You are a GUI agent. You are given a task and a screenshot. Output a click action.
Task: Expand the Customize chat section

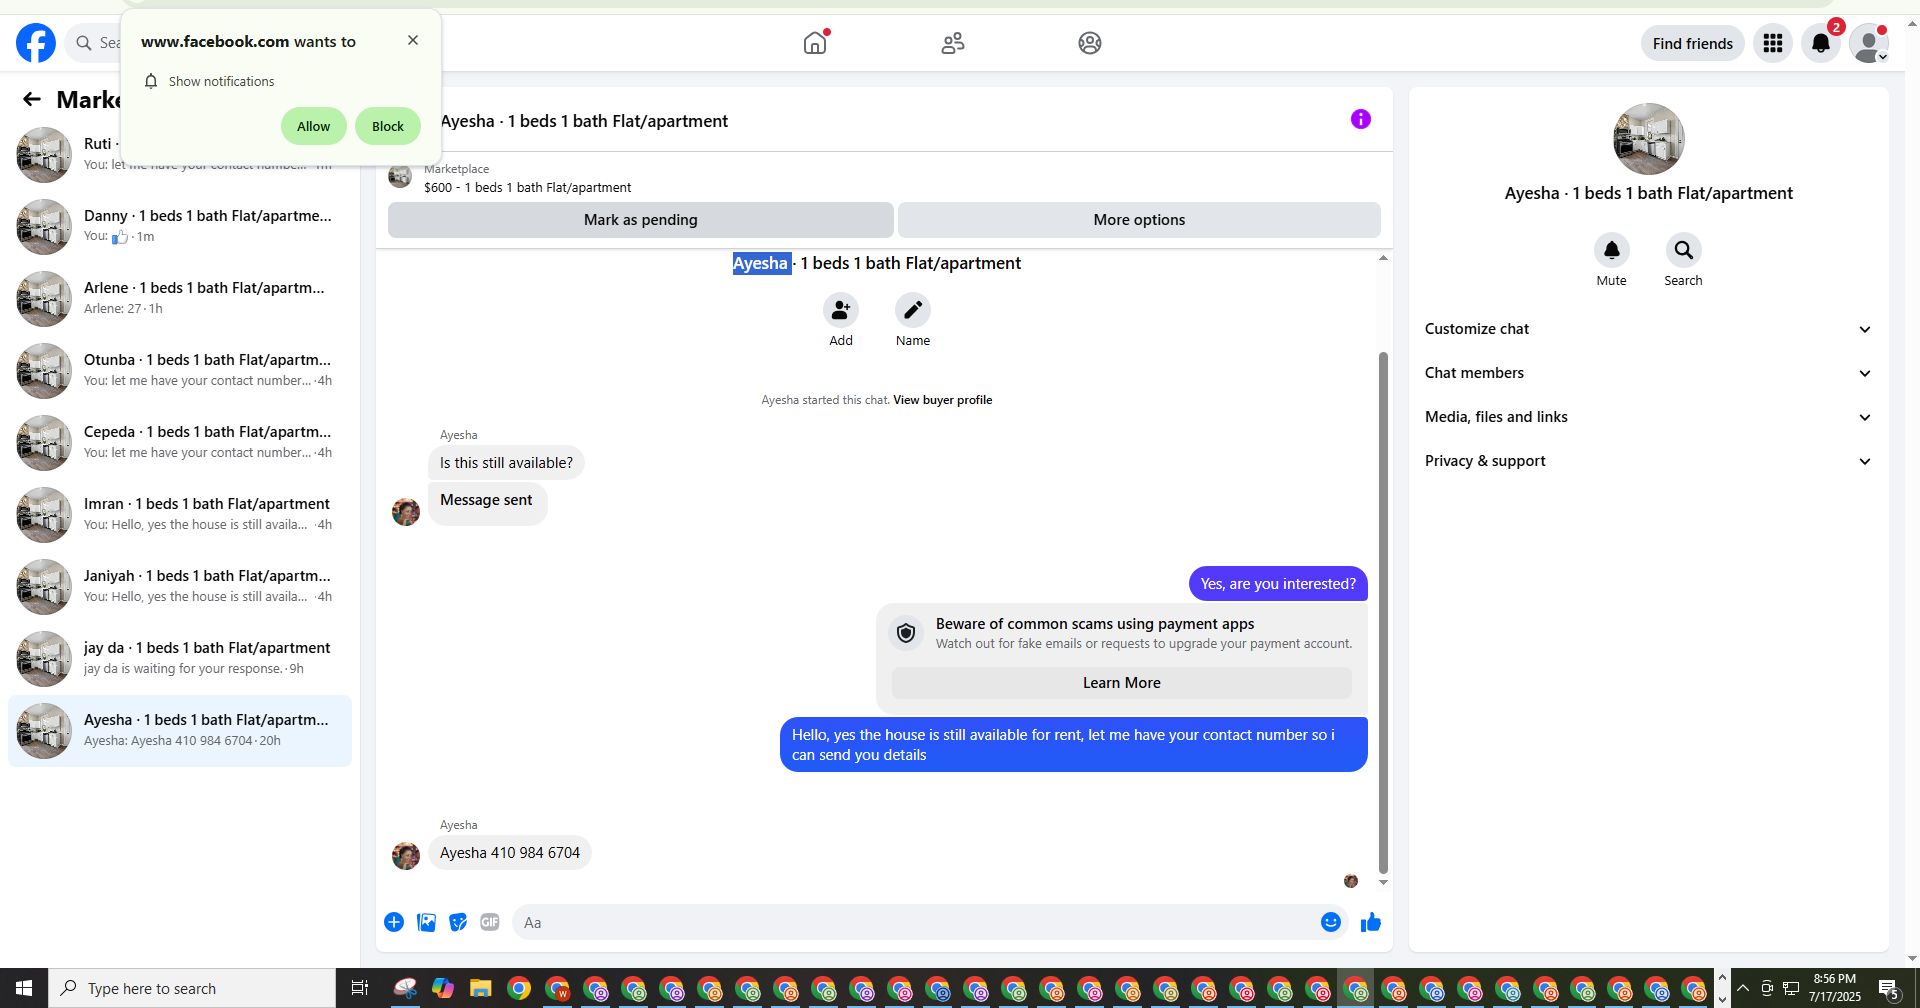pos(1649,329)
